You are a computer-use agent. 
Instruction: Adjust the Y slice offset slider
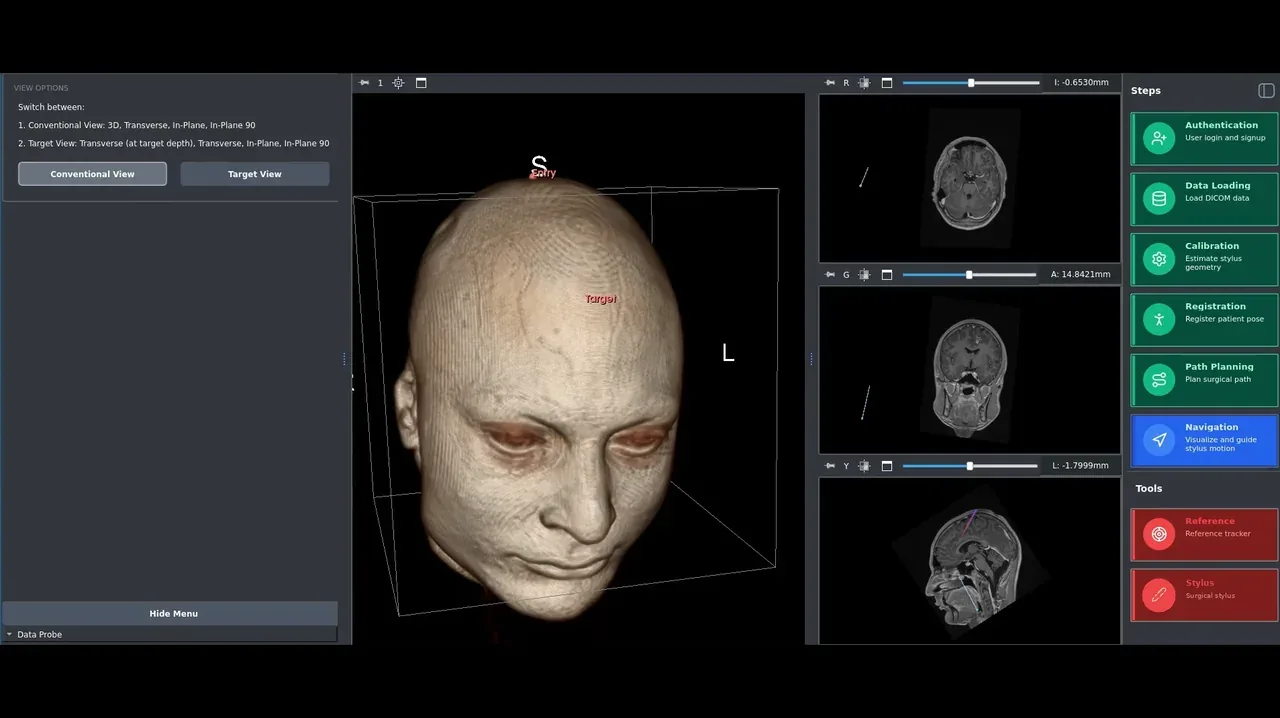[970, 466]
